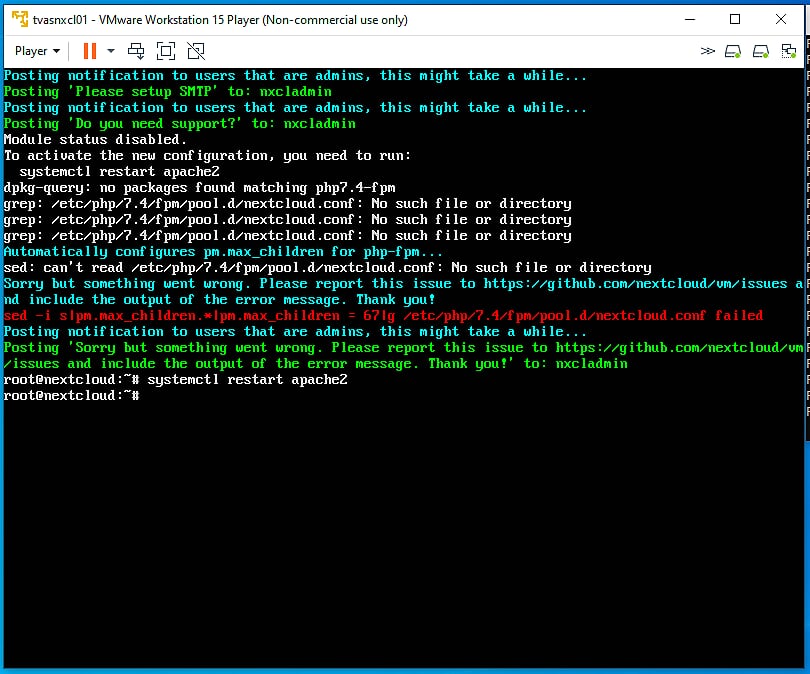Open the suspend button's dropdown arrow
Screen dimensions: 810x674
110,51
